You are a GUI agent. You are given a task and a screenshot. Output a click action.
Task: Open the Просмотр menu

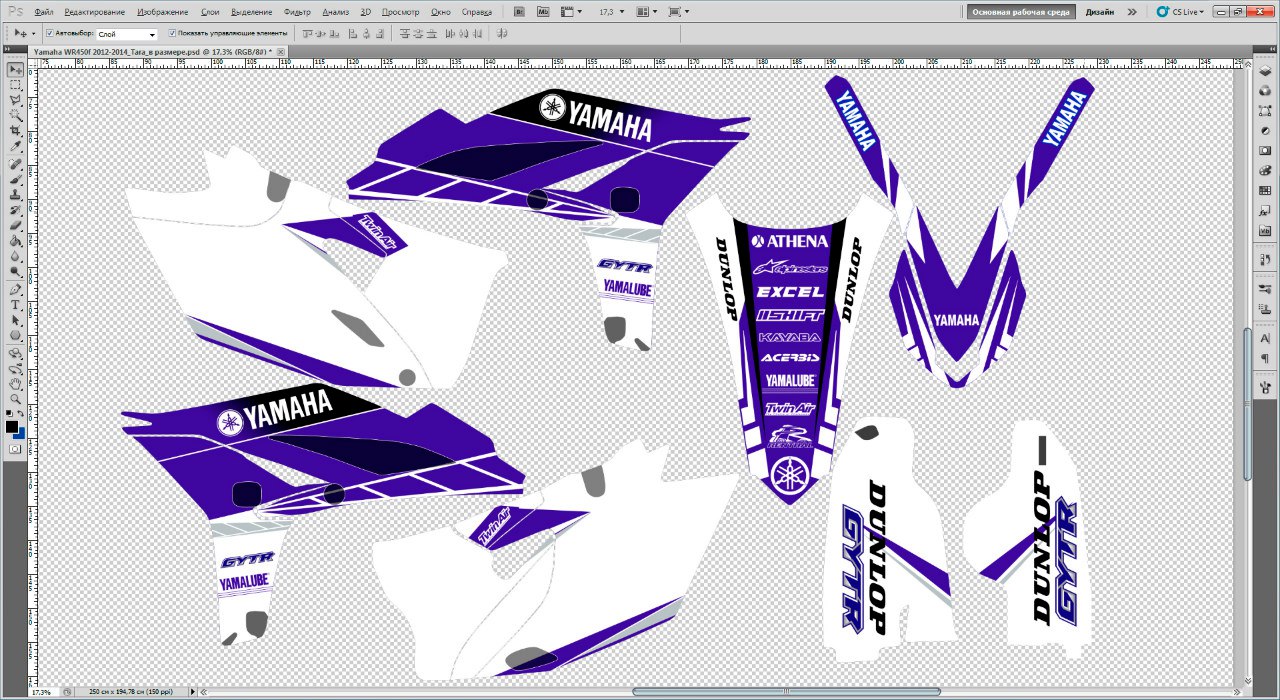coord(401,12)
